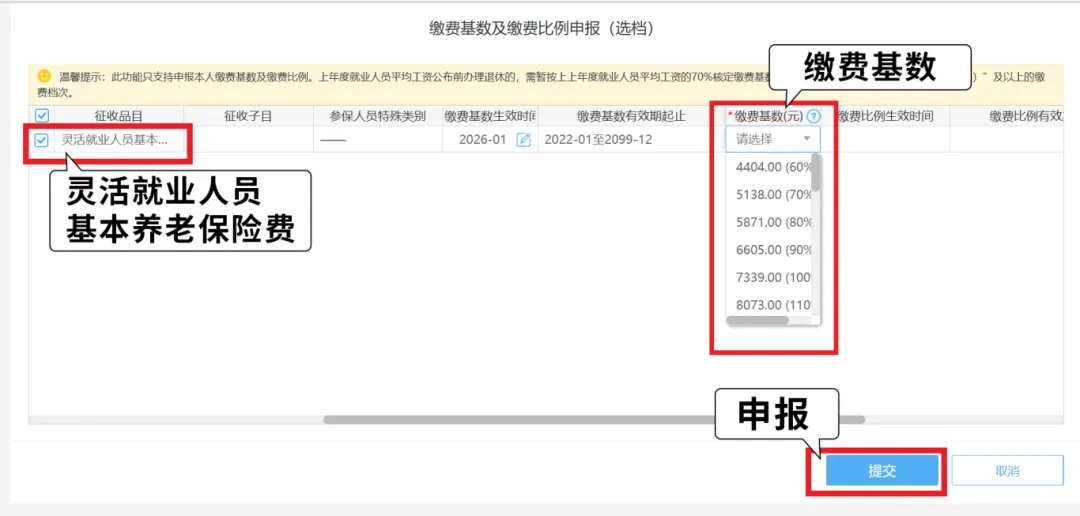The image size is (1080, 516).
Task: Click the 灵活就业人员基本... cell in the row
Action: 115,140
